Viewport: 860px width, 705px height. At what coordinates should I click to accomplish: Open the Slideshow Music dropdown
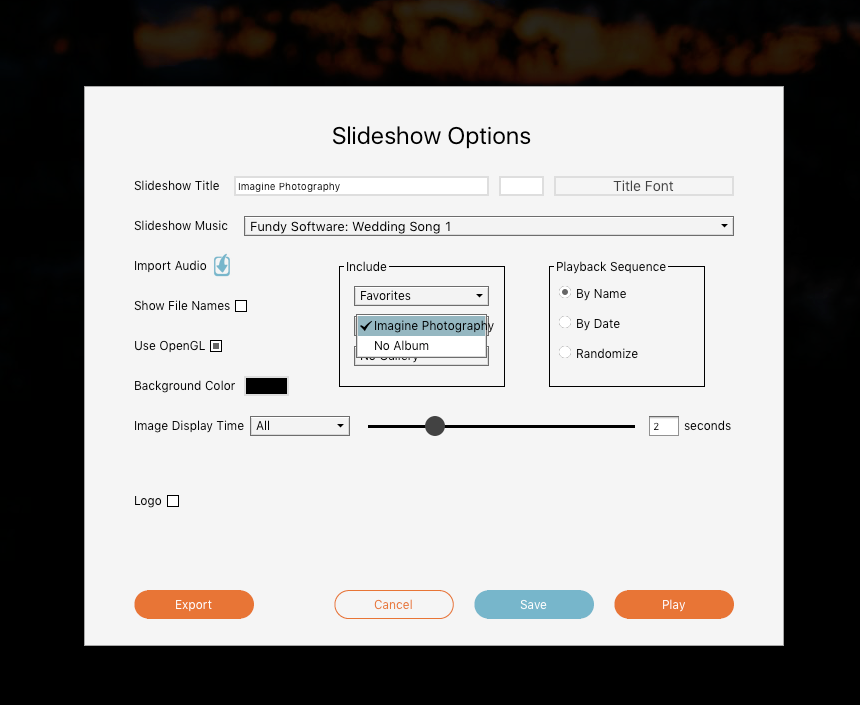tap(489, 226)
